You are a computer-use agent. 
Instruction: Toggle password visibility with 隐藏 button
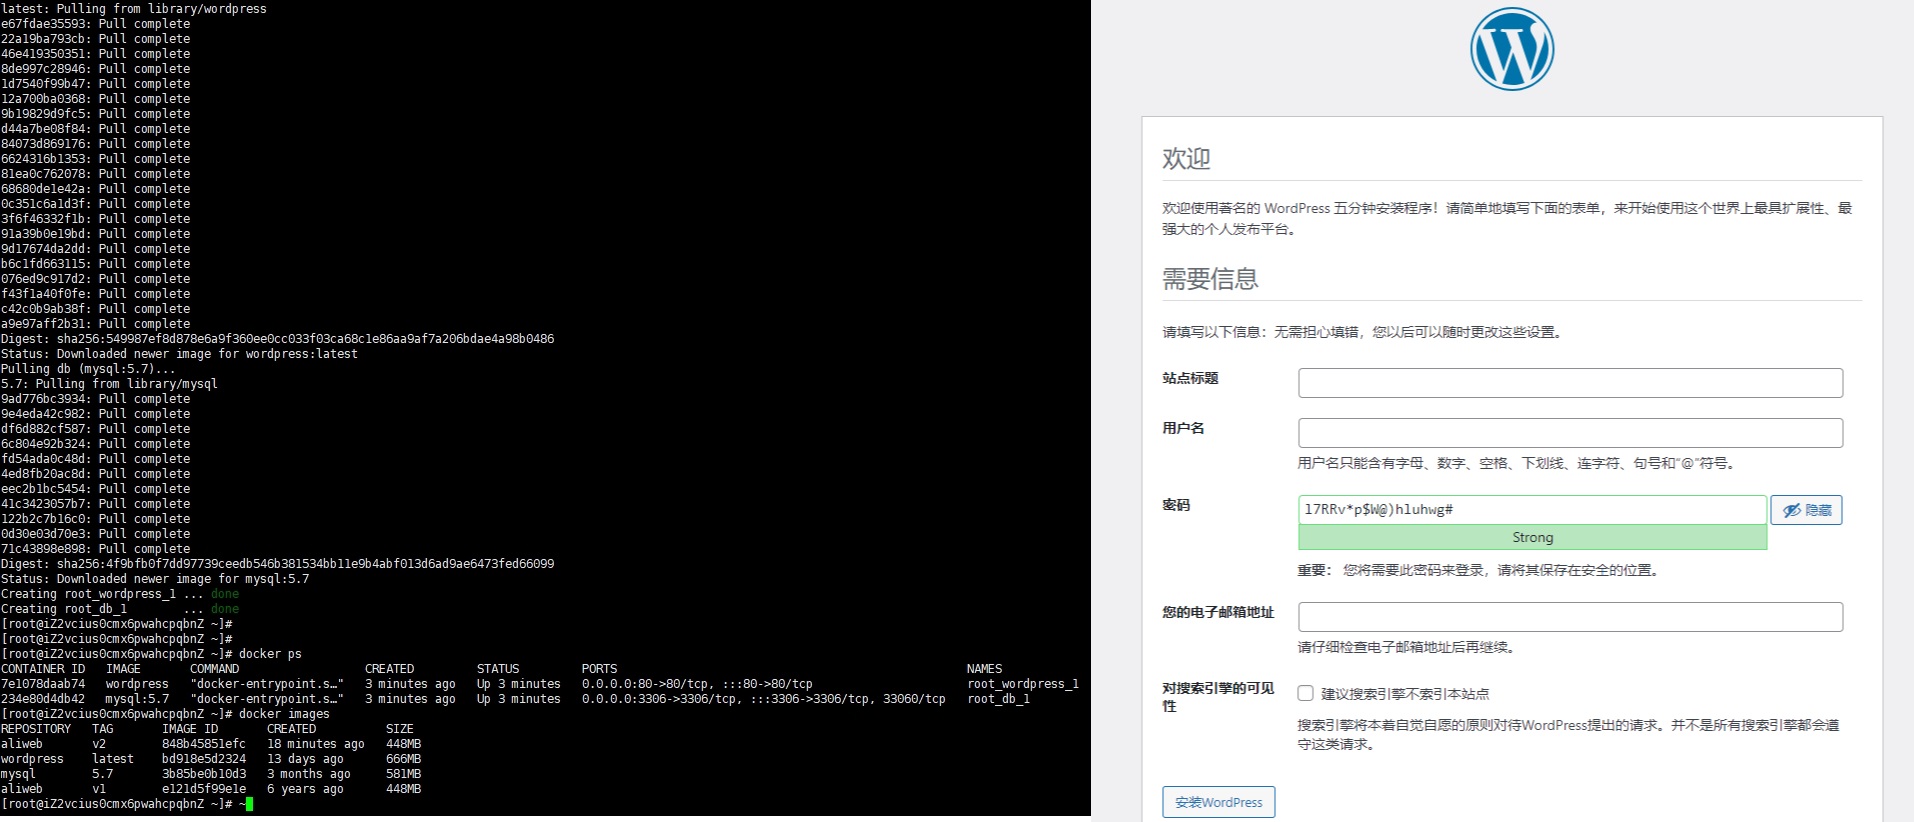(1806, 510)
